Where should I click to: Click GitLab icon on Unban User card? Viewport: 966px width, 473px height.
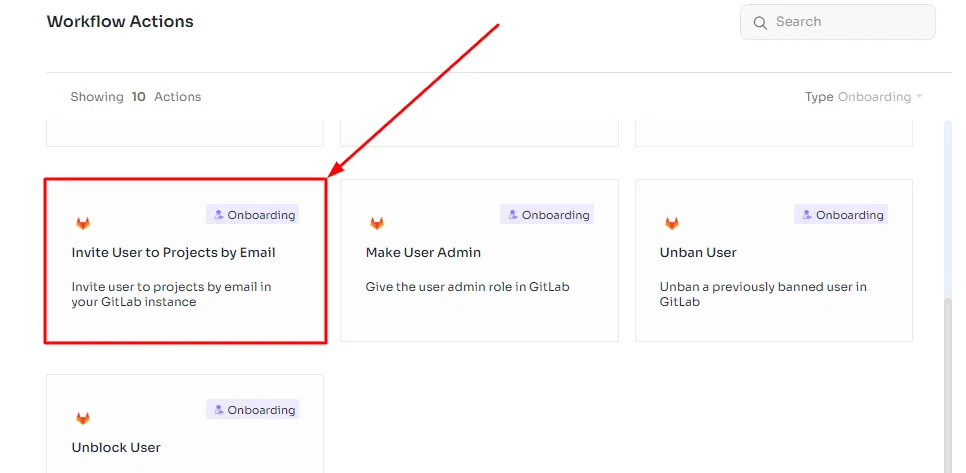point(672,223)
